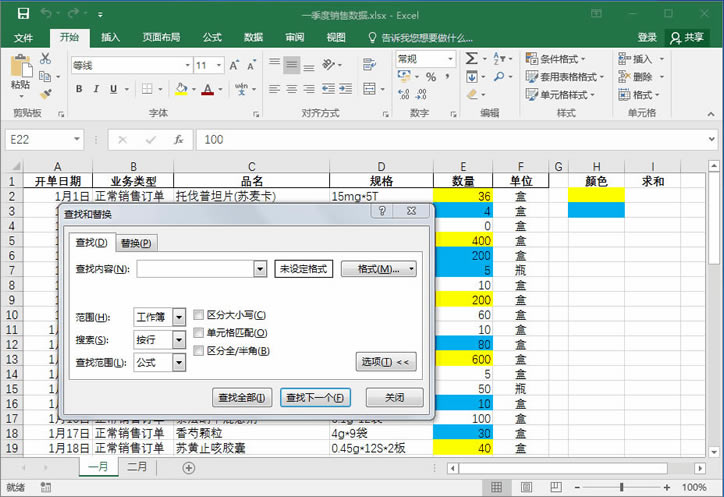Image resolution: width=724 pixels, height=497 pixels.
Task: Open the 范围 dropdown showing 工作簿
Action: 179,317
